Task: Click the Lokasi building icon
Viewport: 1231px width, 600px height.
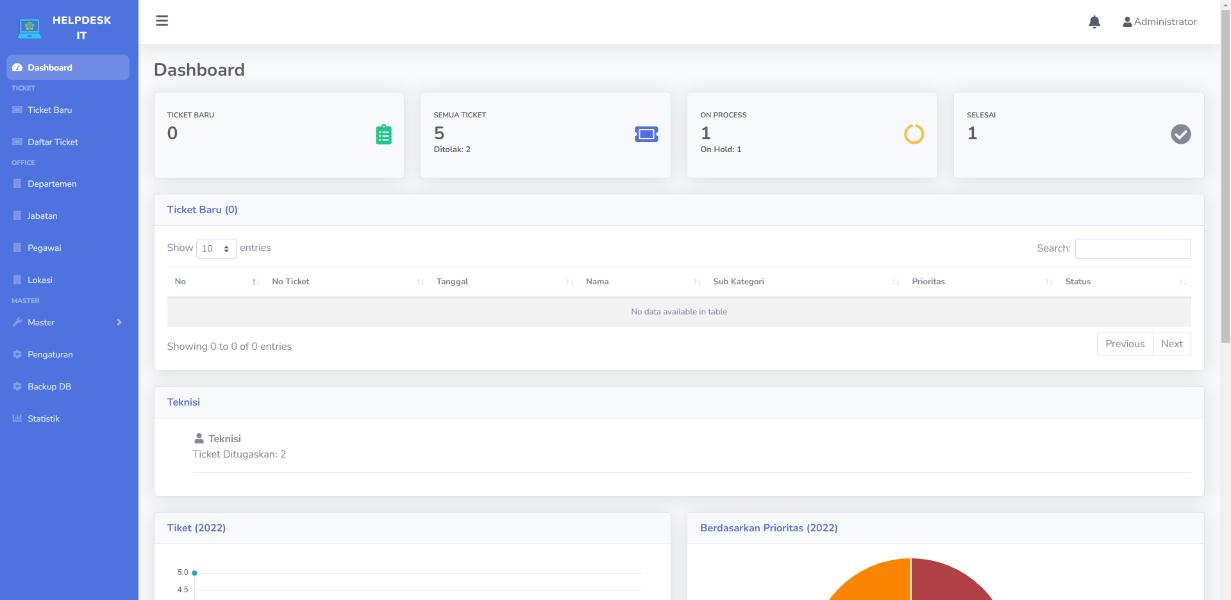Action: pos(17,280)
